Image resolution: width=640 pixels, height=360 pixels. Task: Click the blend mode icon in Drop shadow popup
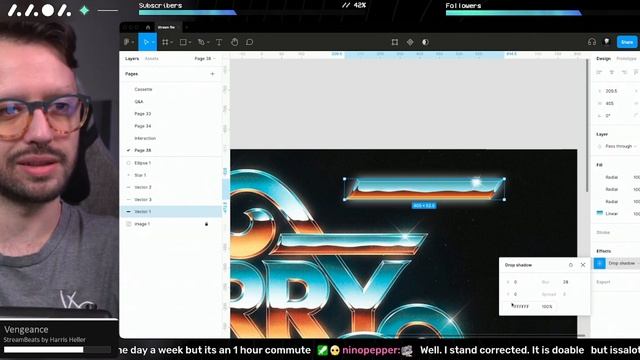[x=571, y=265]
